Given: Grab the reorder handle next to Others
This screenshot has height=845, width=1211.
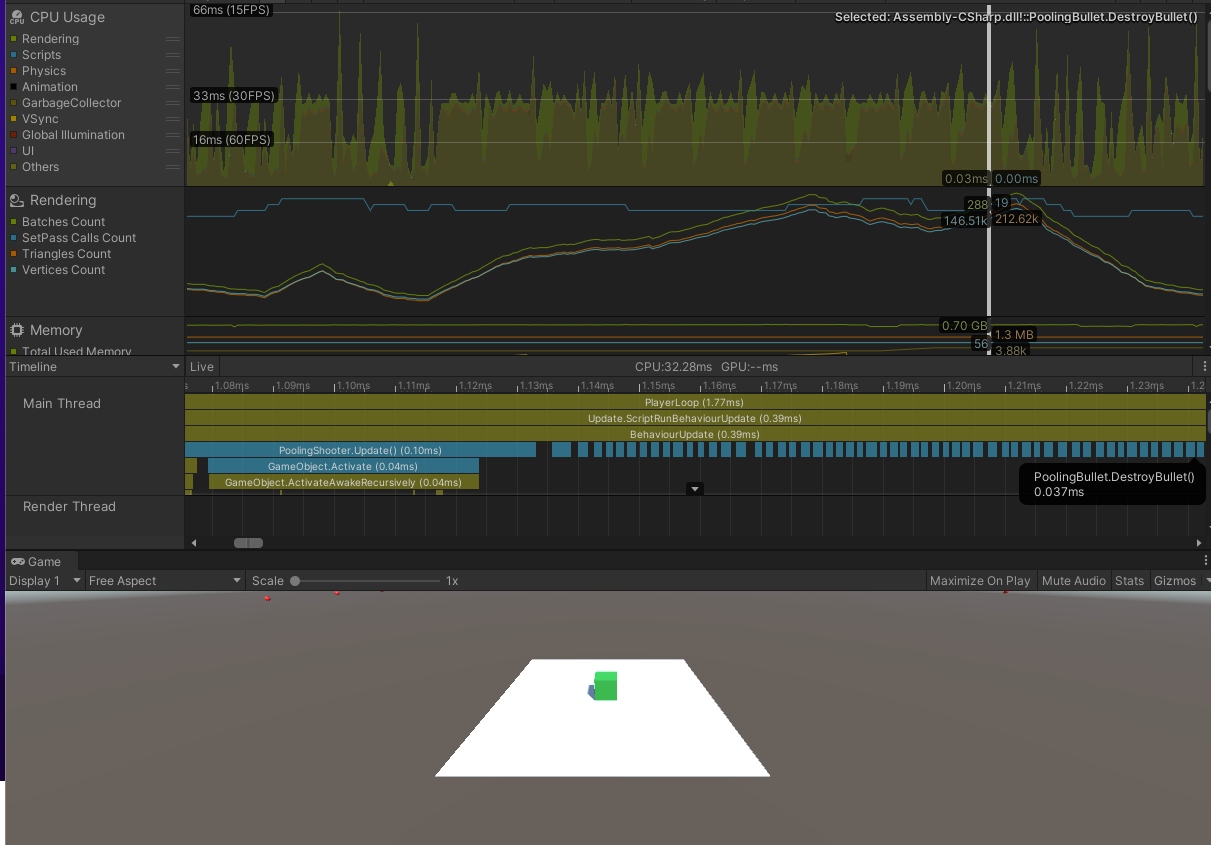Looking at the screenshot, I should pyautogui.click(x=173, y=167).
